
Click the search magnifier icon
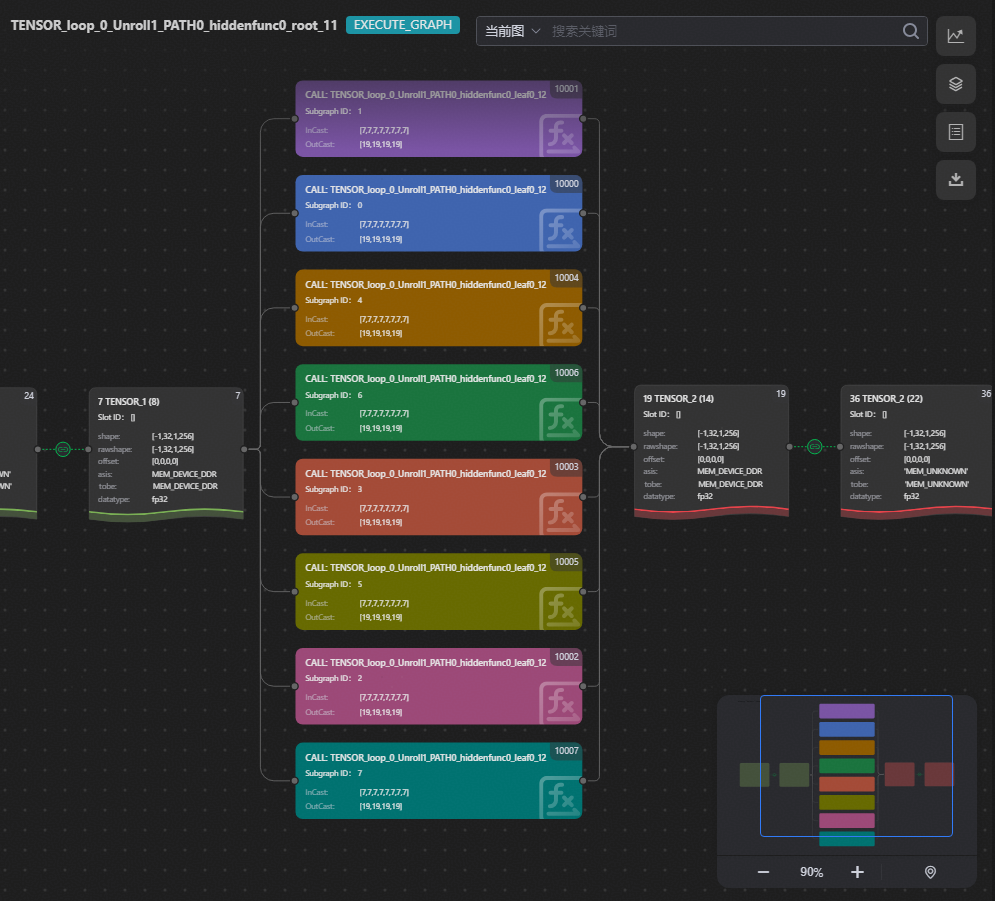click(910, 31)
